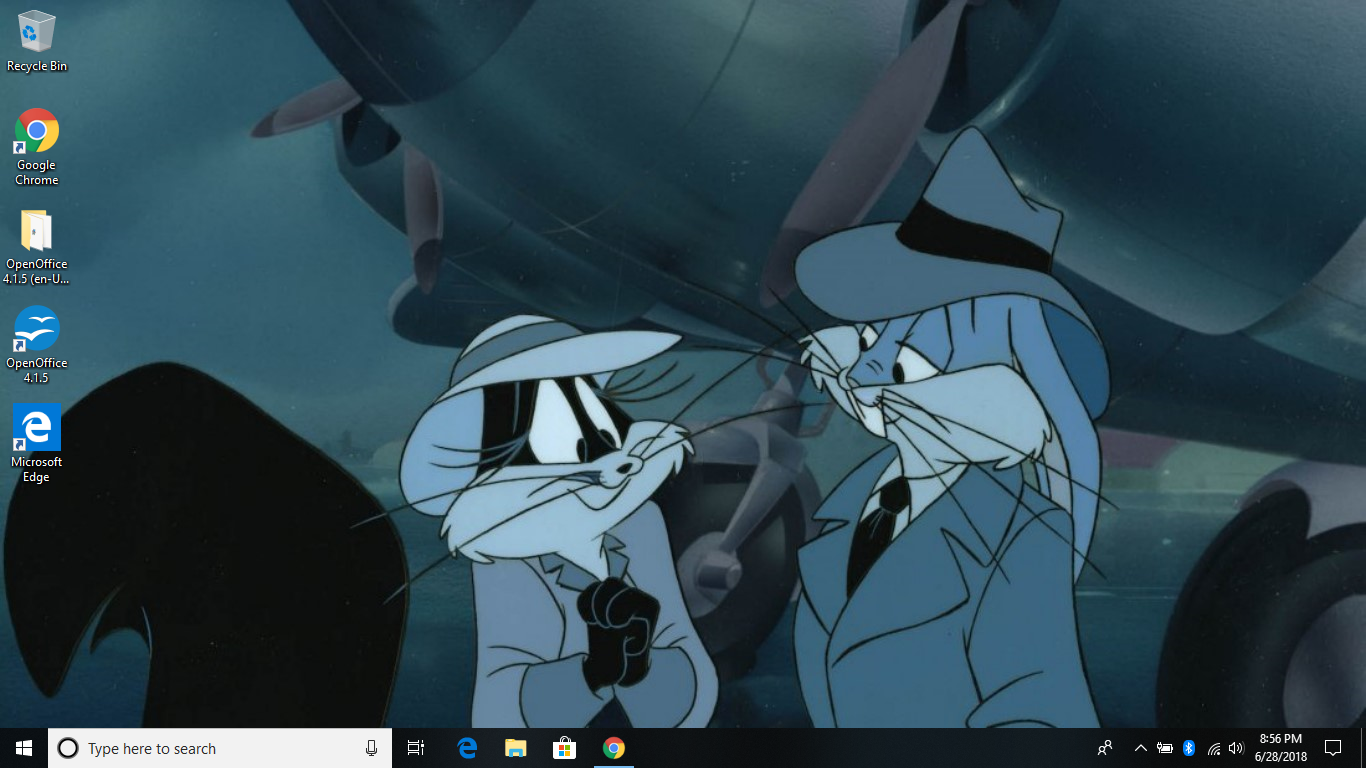Open Microsoft Store from the taskbar
This screenshot has width=1366, height=768.
pyautogui.click(x=564, y=748)
